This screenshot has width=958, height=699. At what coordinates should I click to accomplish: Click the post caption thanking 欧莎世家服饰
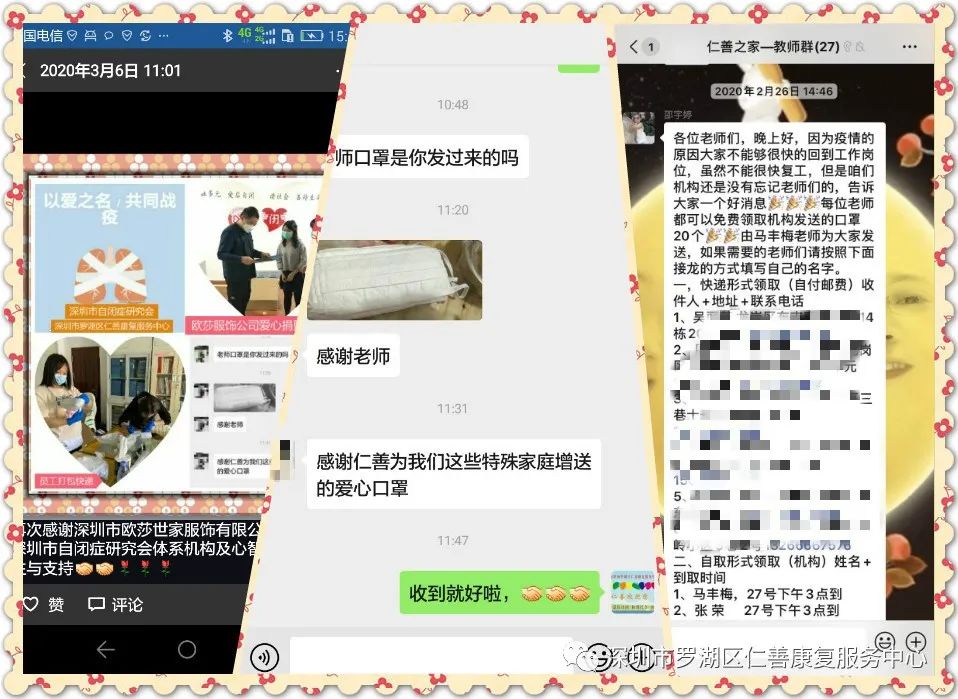[141, 548]
